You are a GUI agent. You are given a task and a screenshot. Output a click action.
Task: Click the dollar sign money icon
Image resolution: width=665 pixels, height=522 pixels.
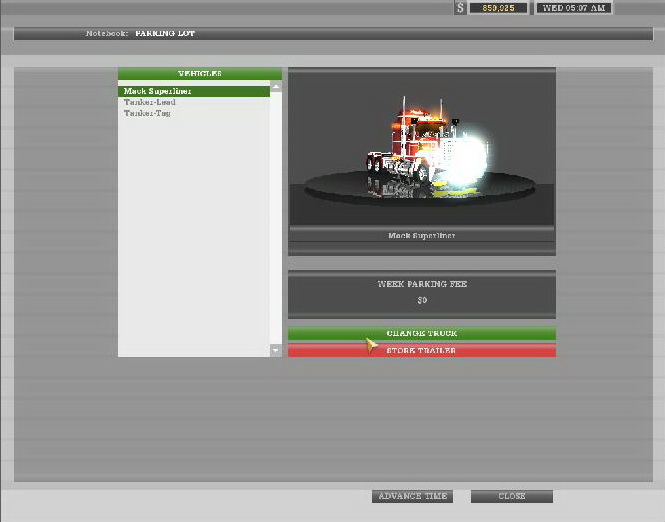[x=460, y=8]
